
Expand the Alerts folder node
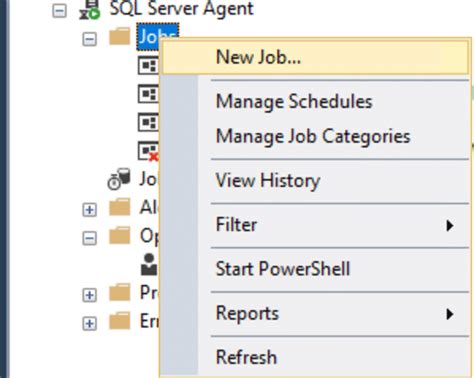89,210
